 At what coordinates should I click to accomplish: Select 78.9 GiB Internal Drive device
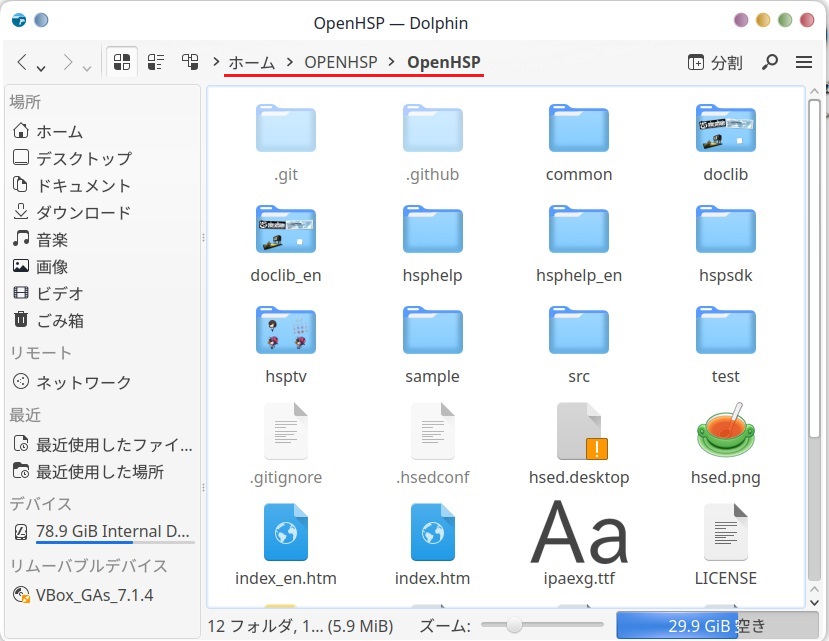103,532
